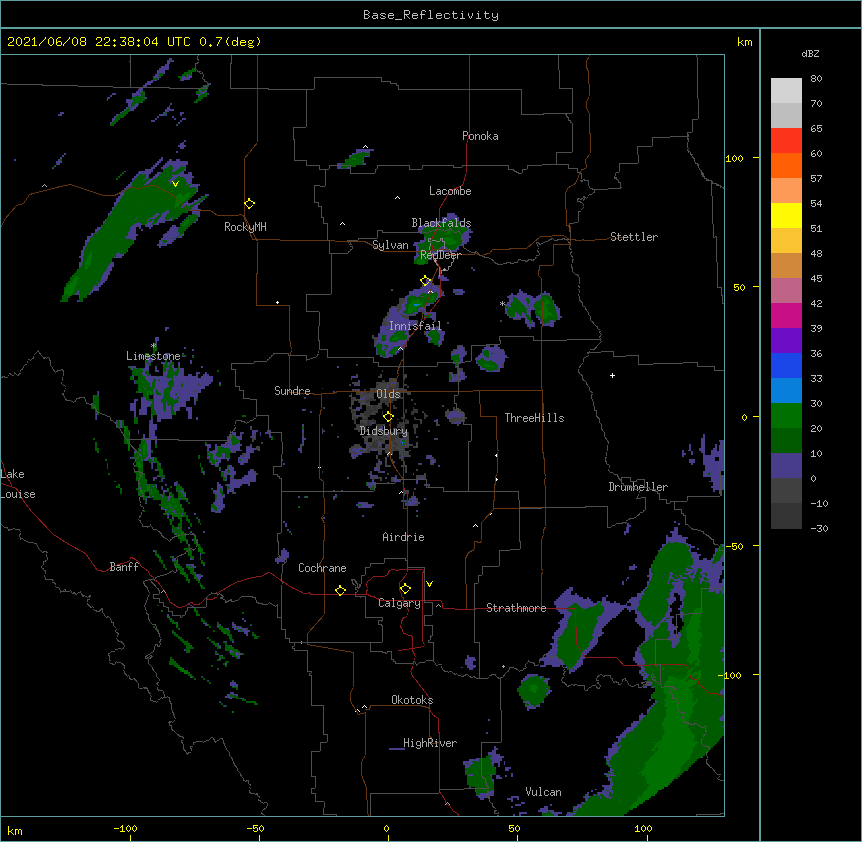Click the dBZ legend heading

(810, 54)
